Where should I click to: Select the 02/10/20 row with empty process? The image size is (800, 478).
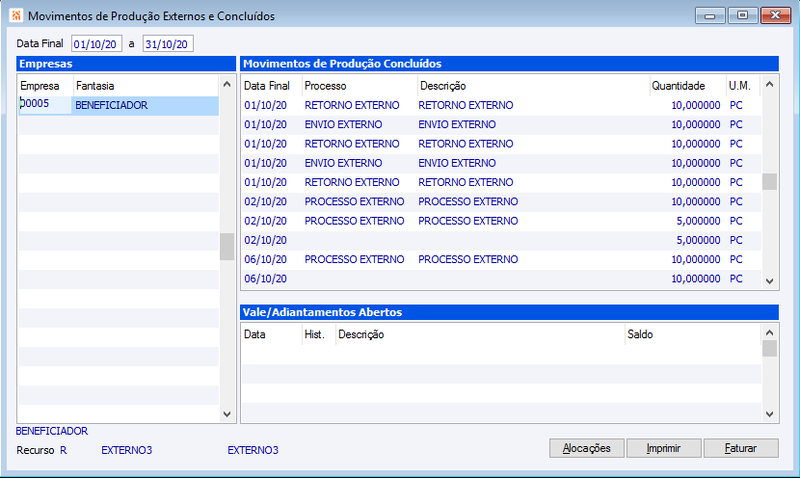pos(502,240)
